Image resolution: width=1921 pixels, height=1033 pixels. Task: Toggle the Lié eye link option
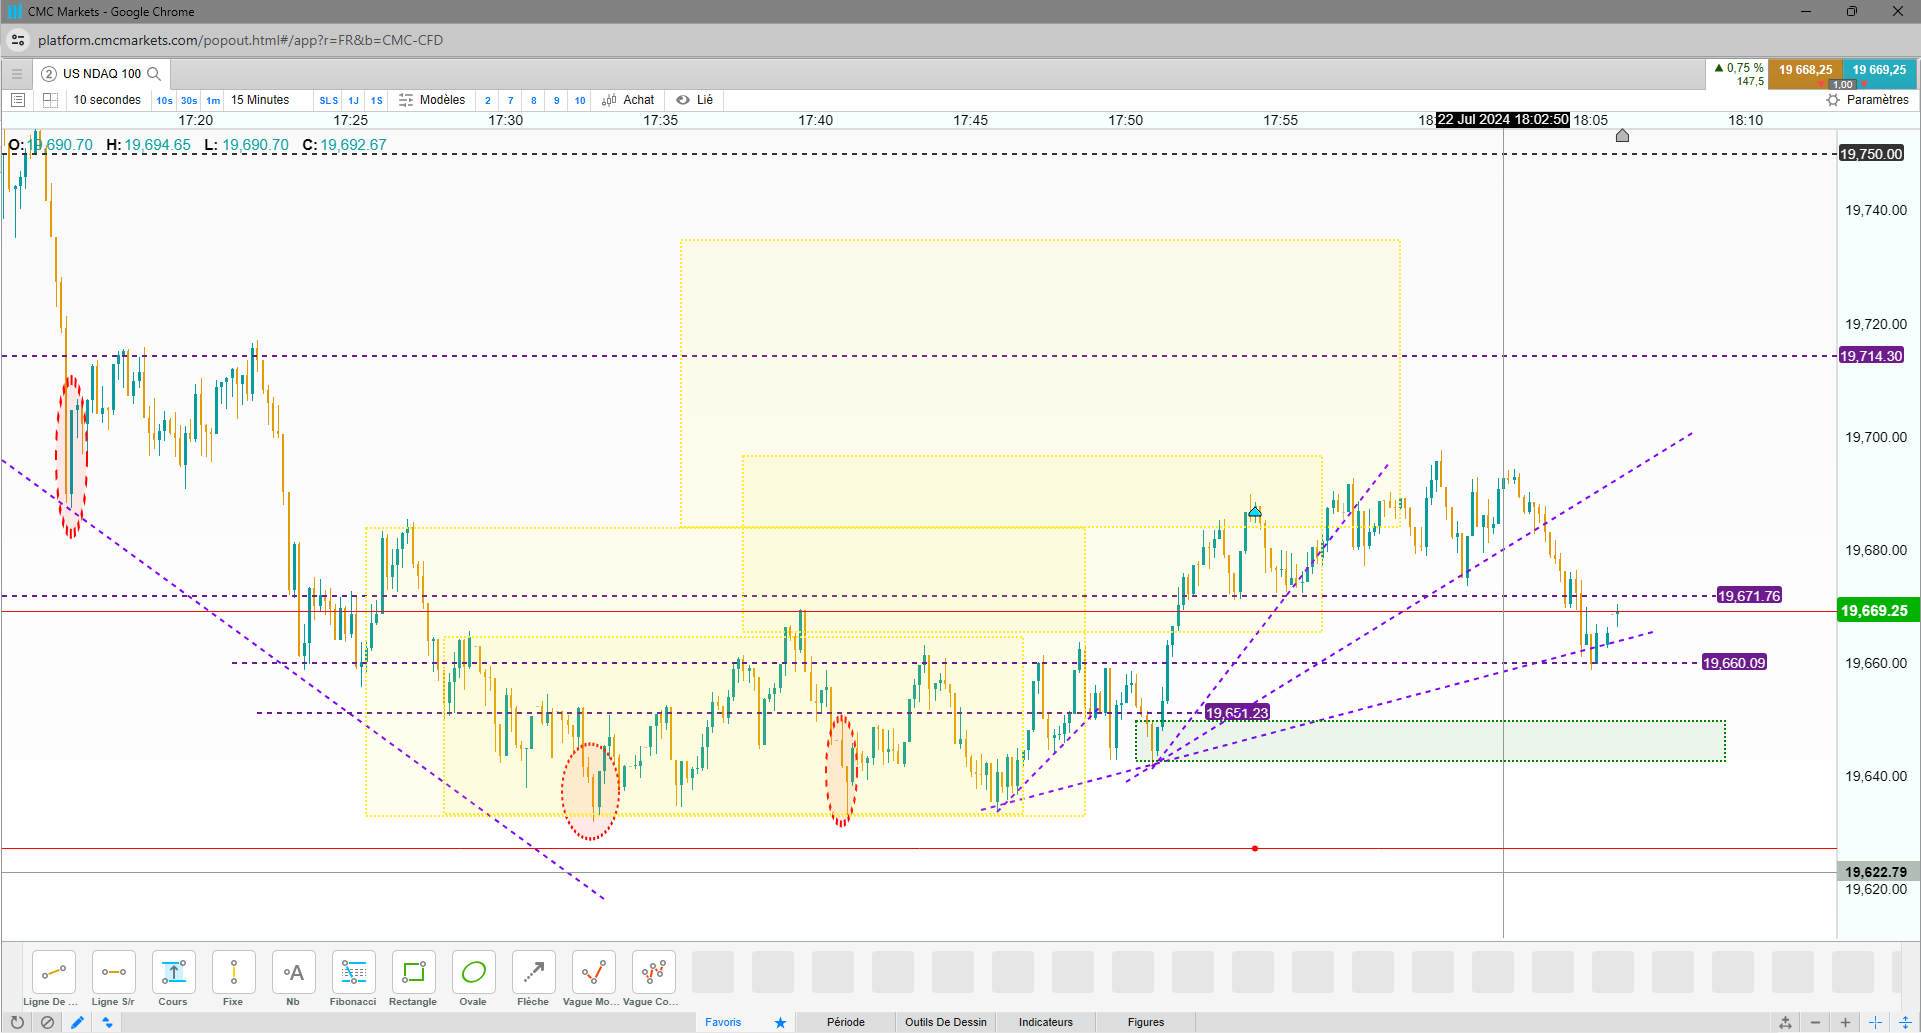click(694, 100)
